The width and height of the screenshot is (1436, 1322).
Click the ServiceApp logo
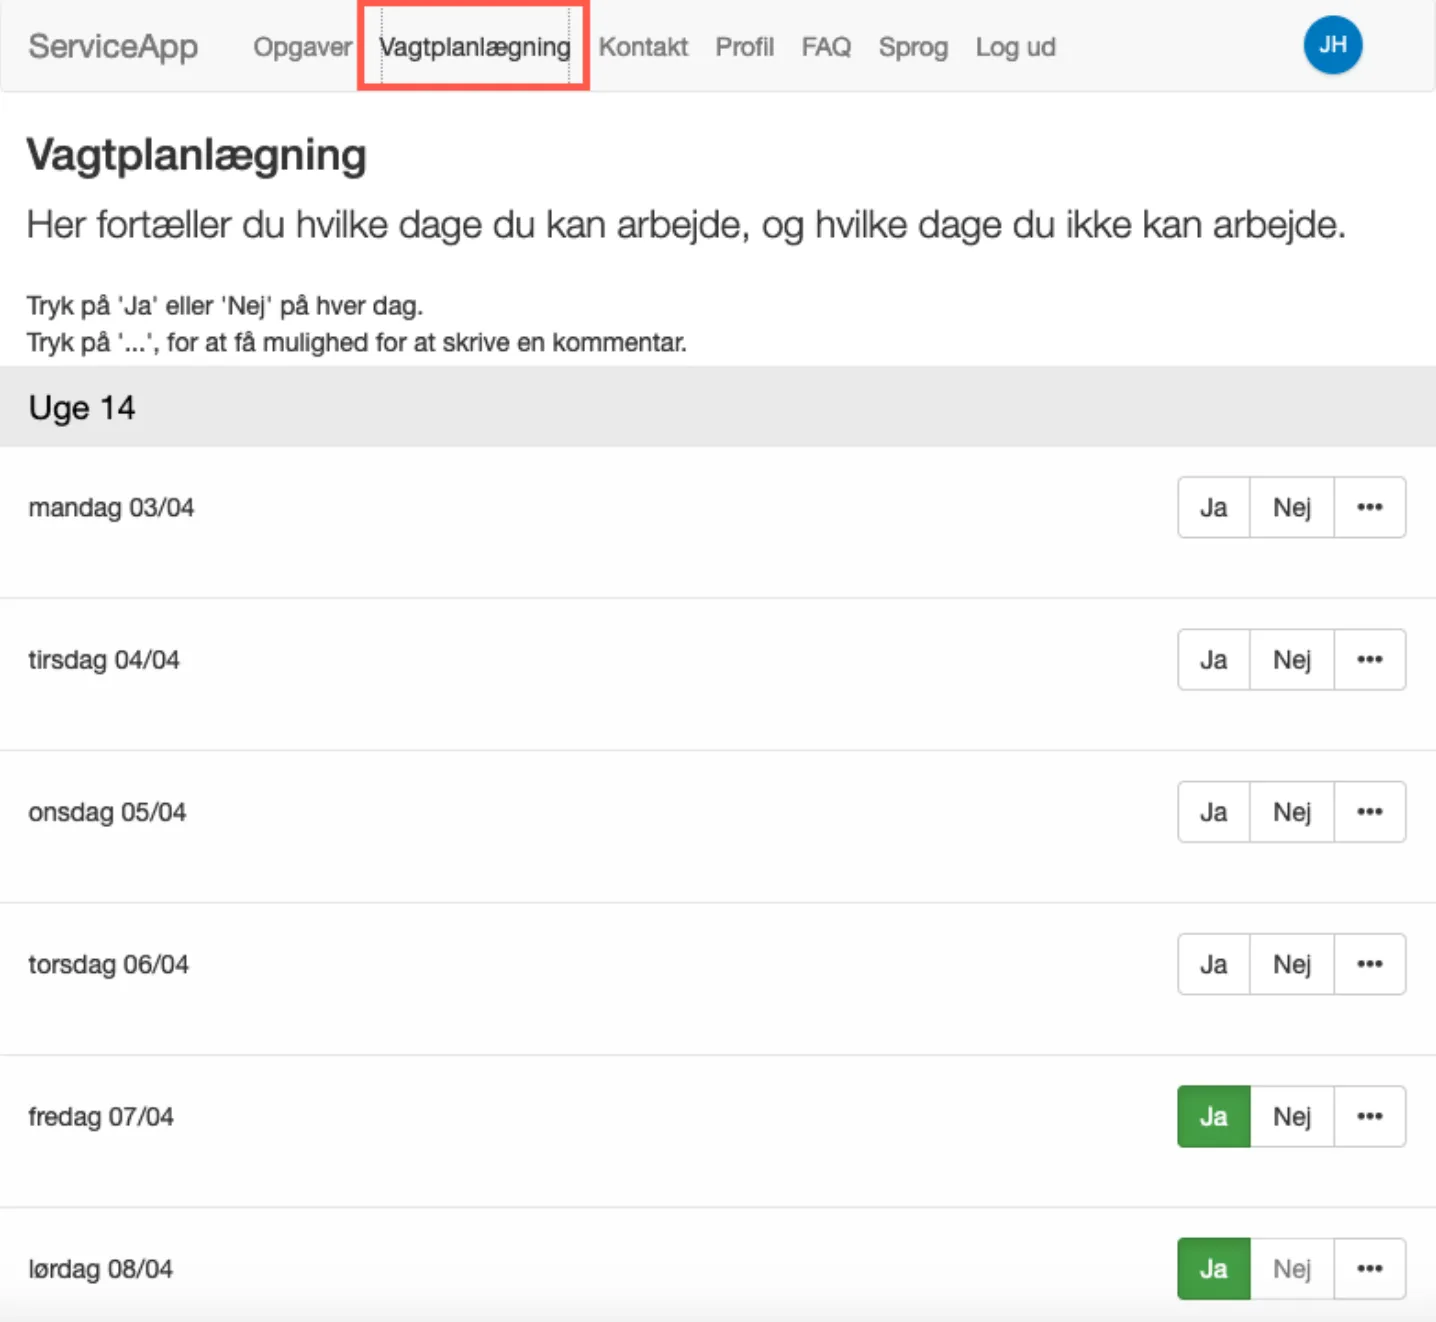coord(113,46)
